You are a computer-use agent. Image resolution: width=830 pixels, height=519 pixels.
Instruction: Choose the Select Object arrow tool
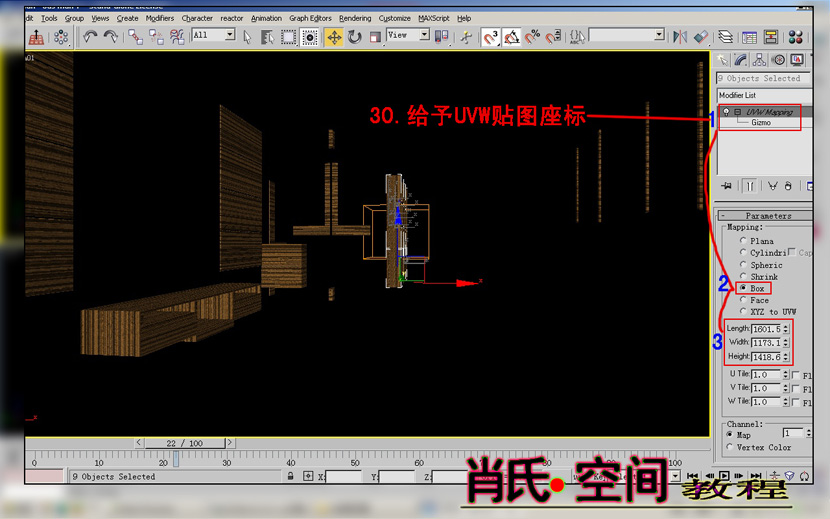tap(247, 37)
